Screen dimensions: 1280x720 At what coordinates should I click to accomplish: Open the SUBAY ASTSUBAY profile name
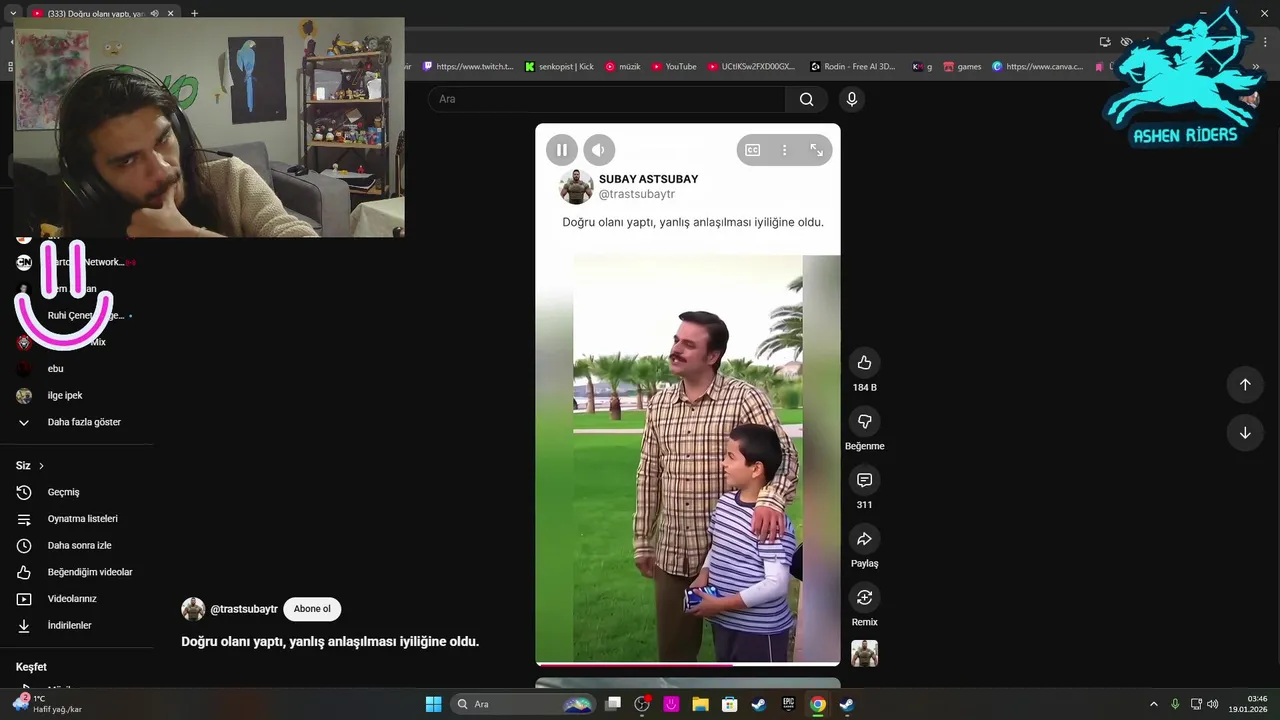point(648,179)
